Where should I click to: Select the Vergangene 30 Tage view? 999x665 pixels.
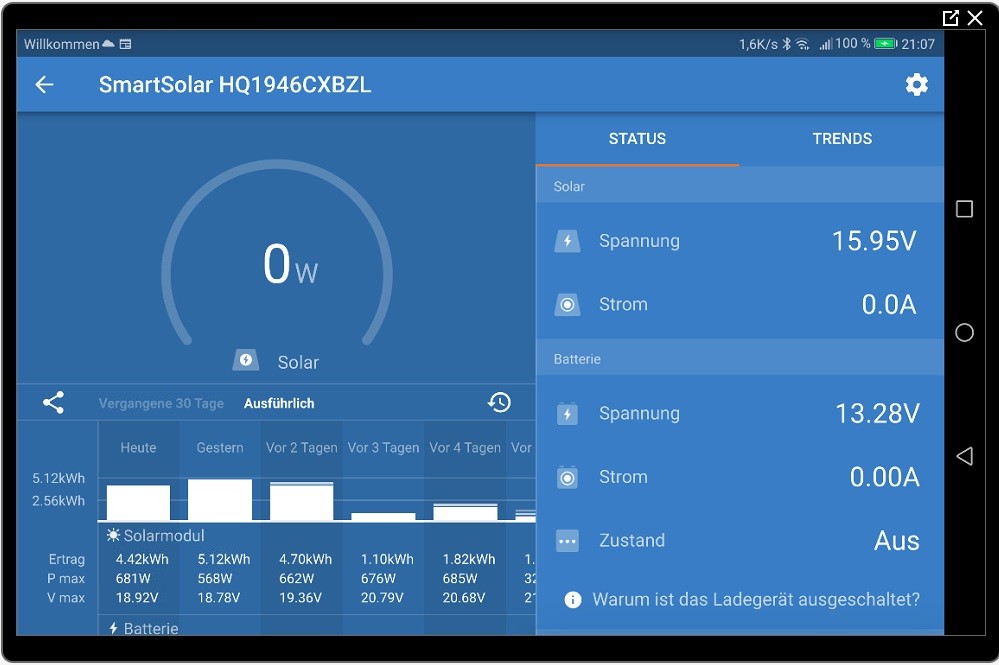pyautogui.click(x=161, y=403)
